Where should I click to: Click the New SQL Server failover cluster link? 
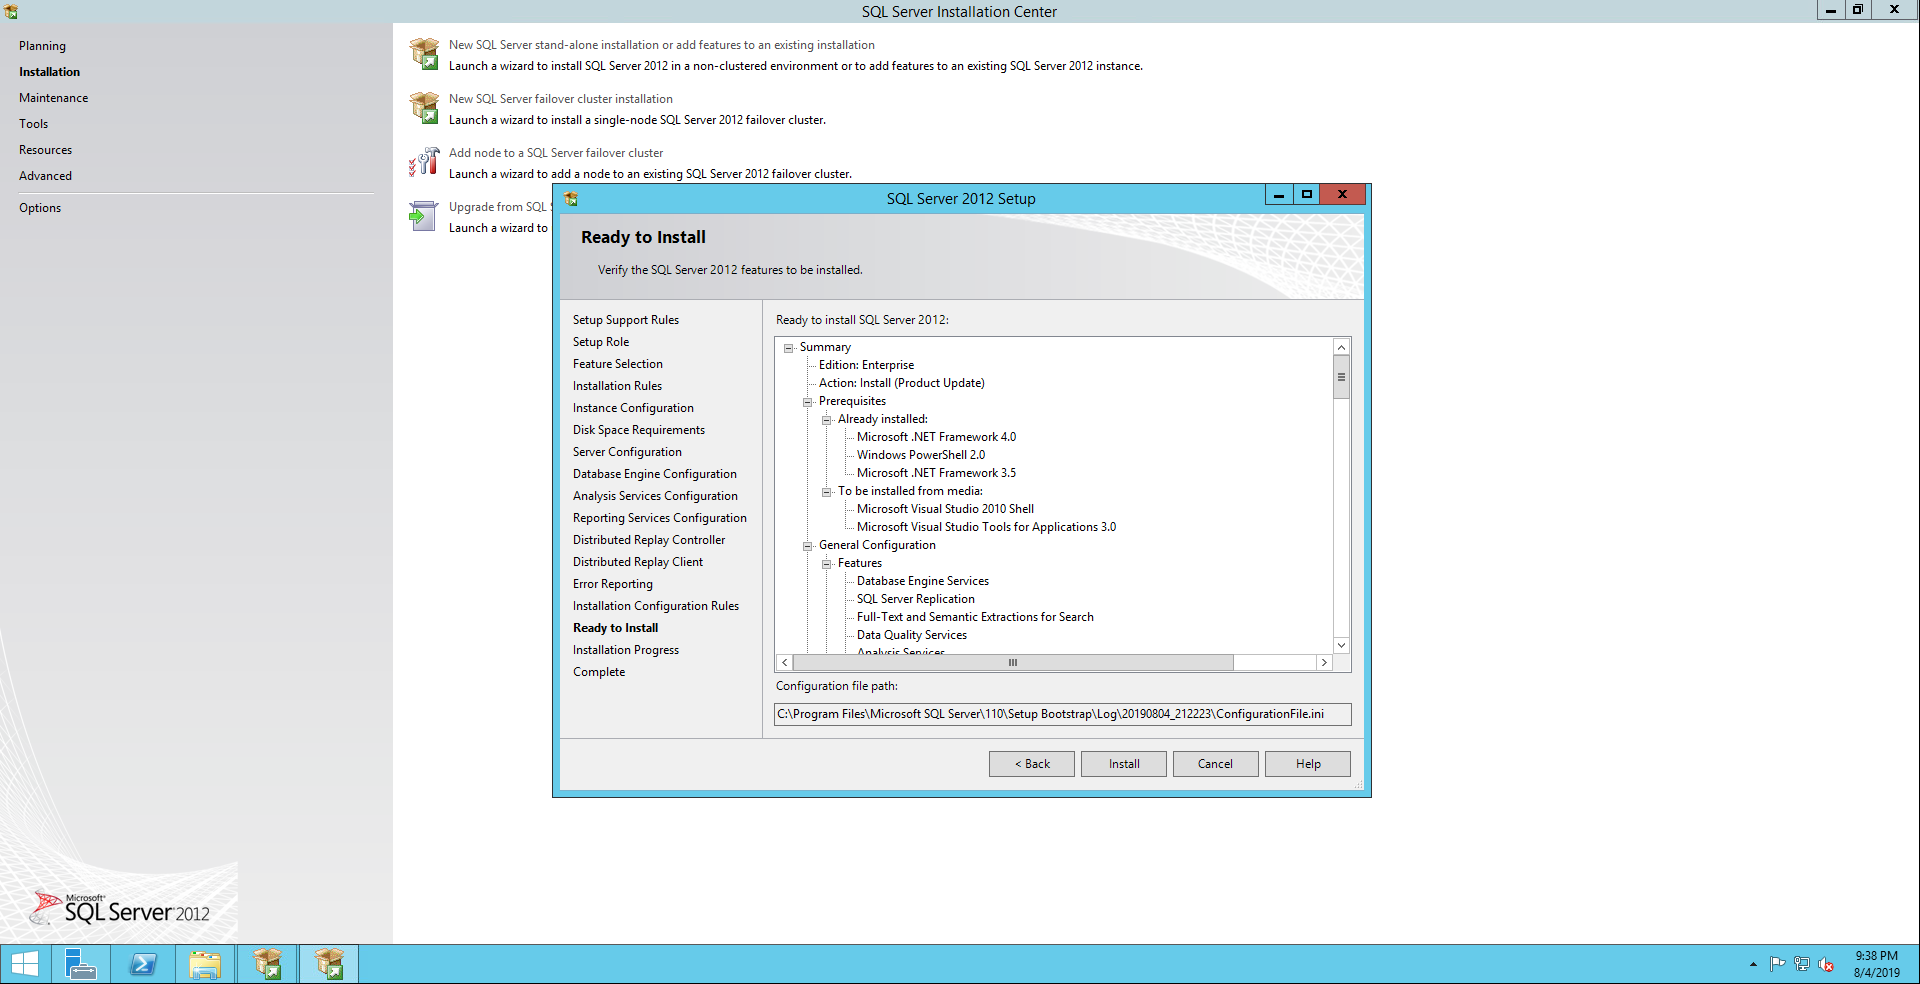560,99
